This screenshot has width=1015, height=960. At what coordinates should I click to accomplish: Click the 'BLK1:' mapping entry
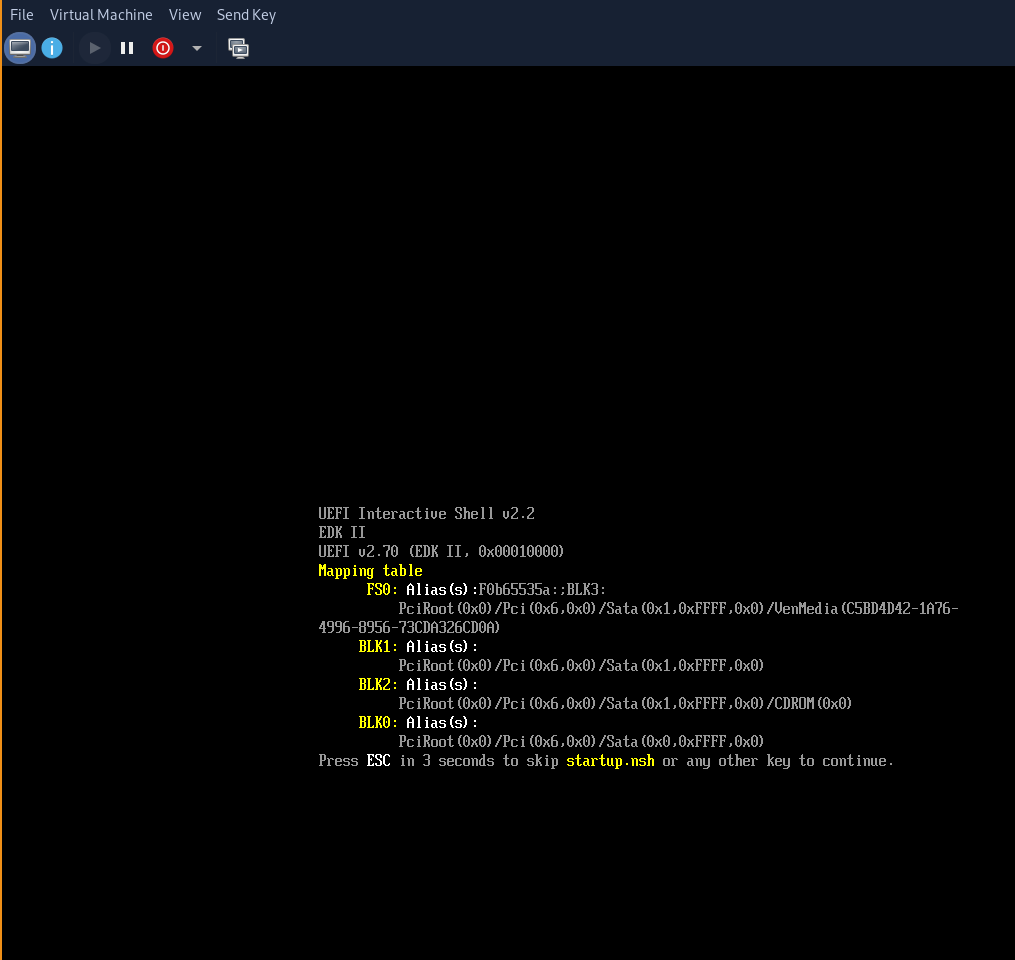coord(378,647)
